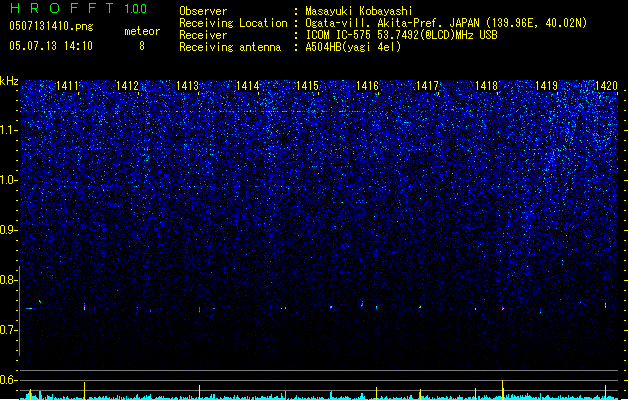This screenshot has width=629, height=400.
Task: Click the A504HB(yagi 4el) antenna text
Action: click(353, 47)
